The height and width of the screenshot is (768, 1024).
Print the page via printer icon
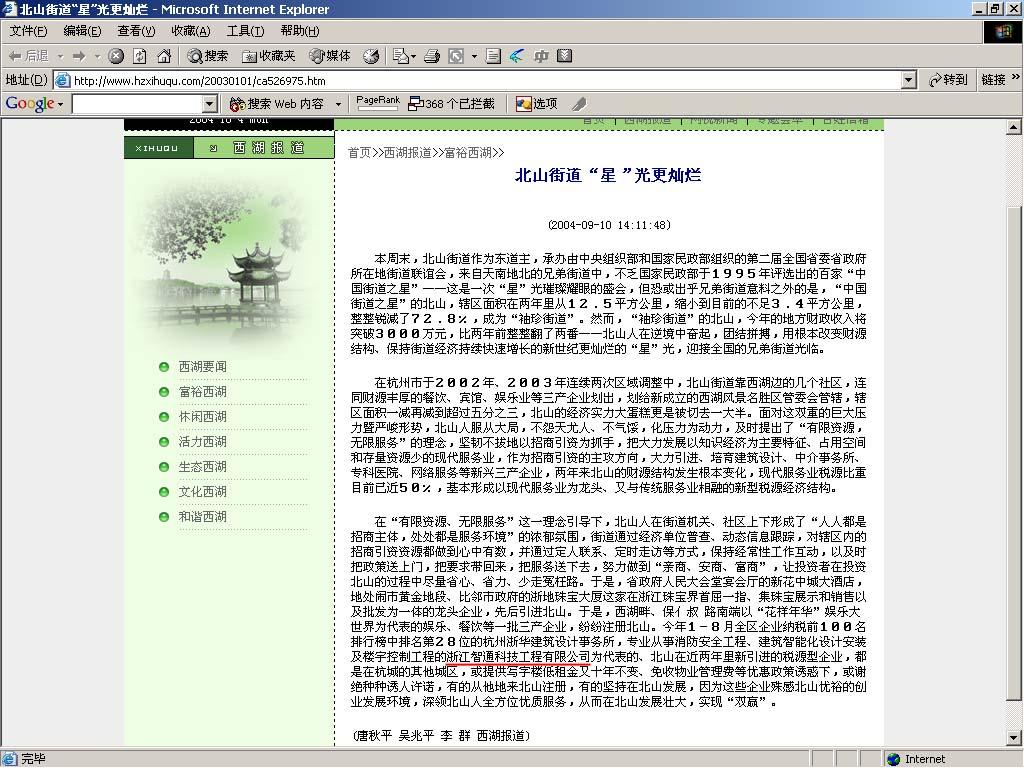point(432,56)
